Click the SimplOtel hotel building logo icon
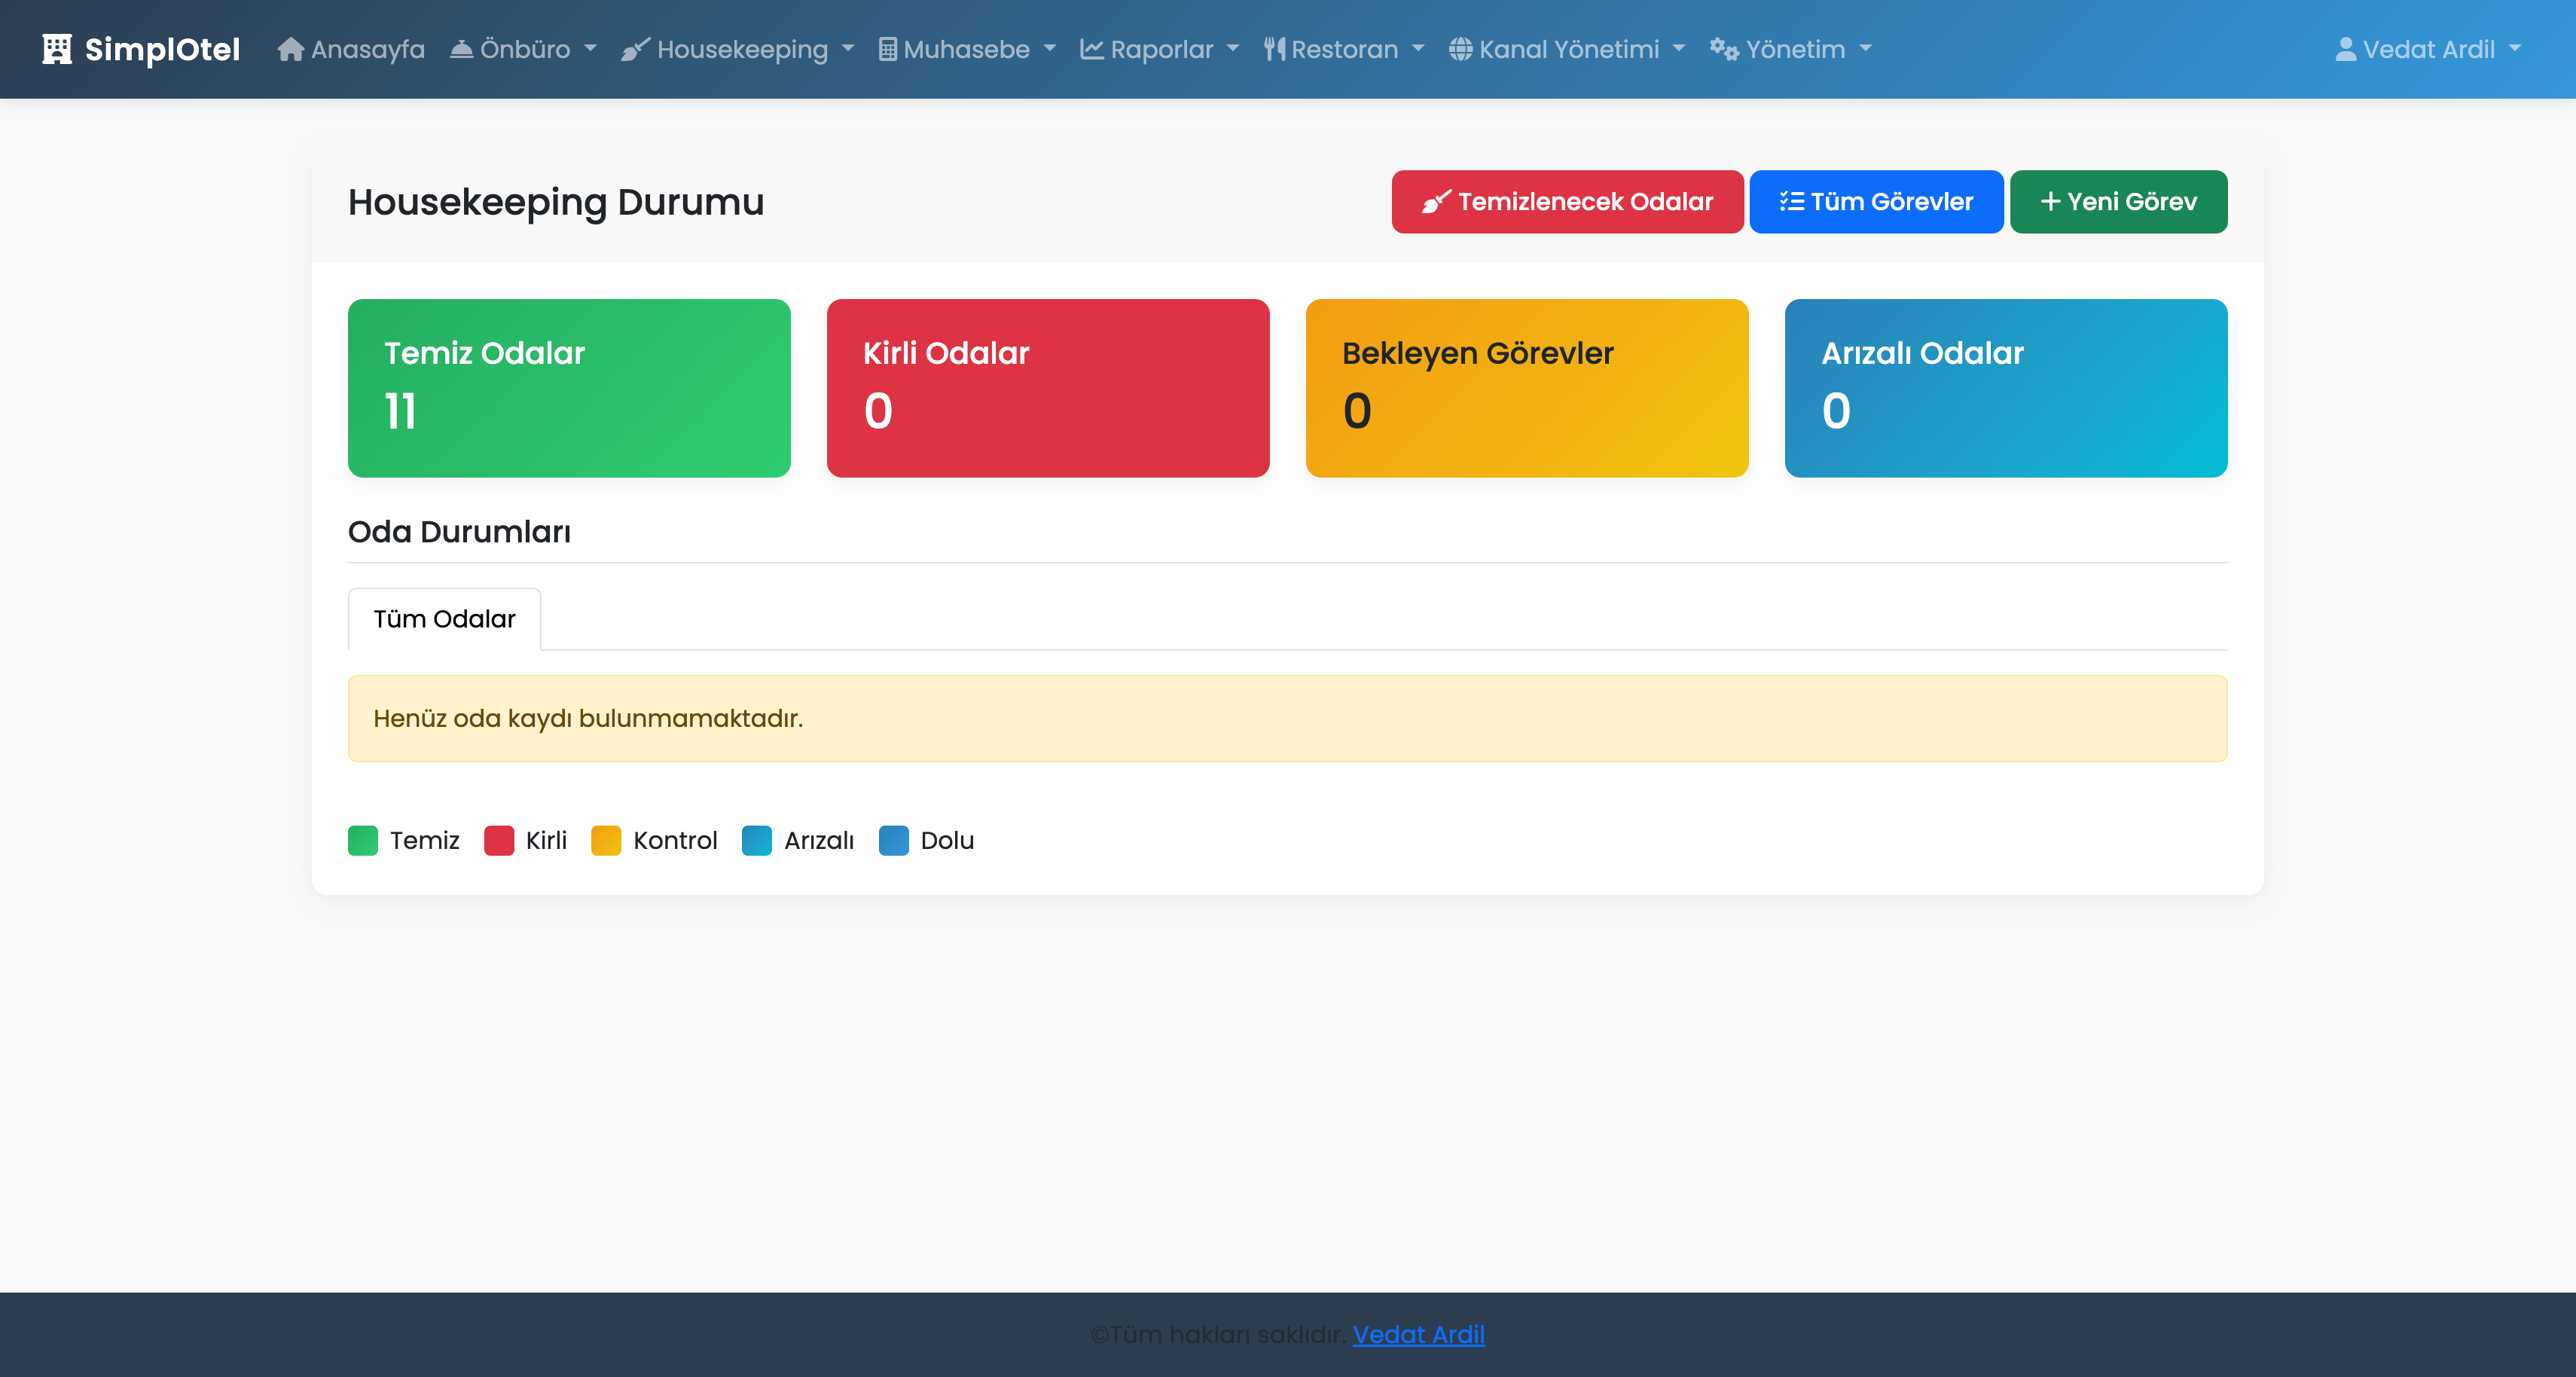This screenshot has width=2576, height=1377. click(57, 49)
